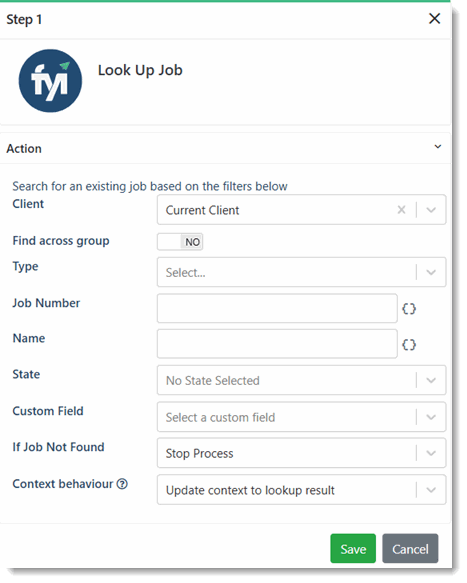Viewport: 467px width, 583px height.
Task: Click the FYI logo icon
Action: (x=50, y=81)
